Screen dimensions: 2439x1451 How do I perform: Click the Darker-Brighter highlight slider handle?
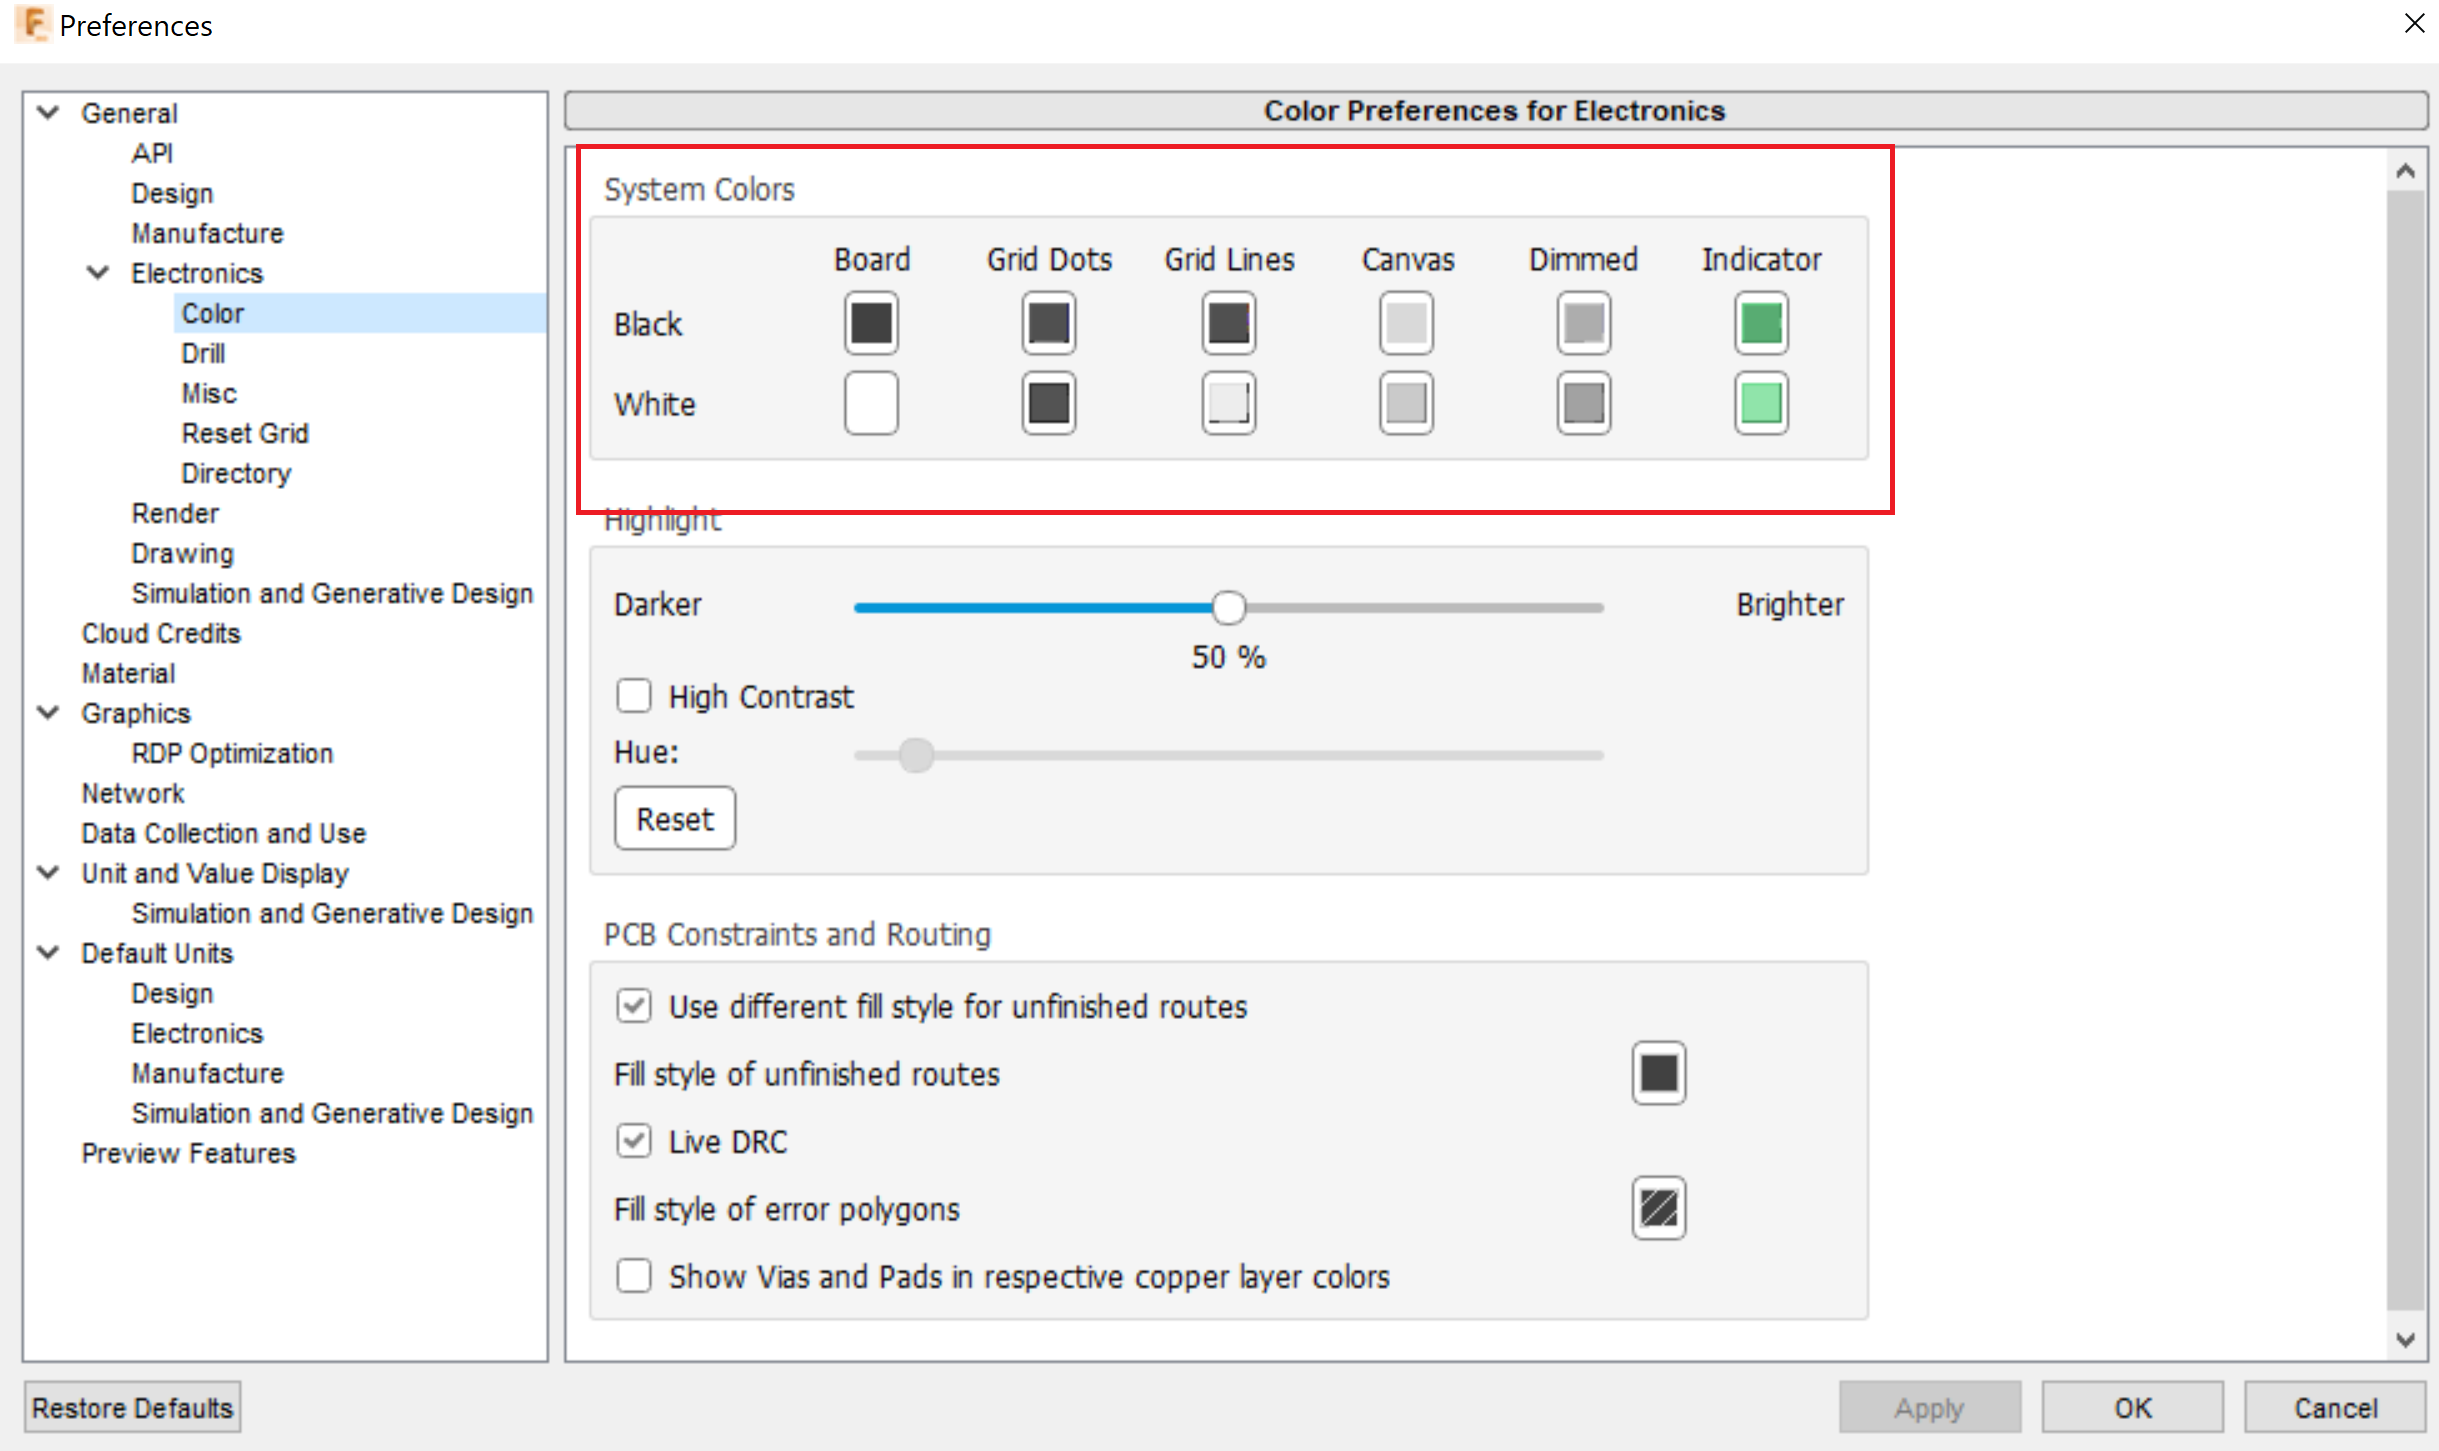point(1228,607)
